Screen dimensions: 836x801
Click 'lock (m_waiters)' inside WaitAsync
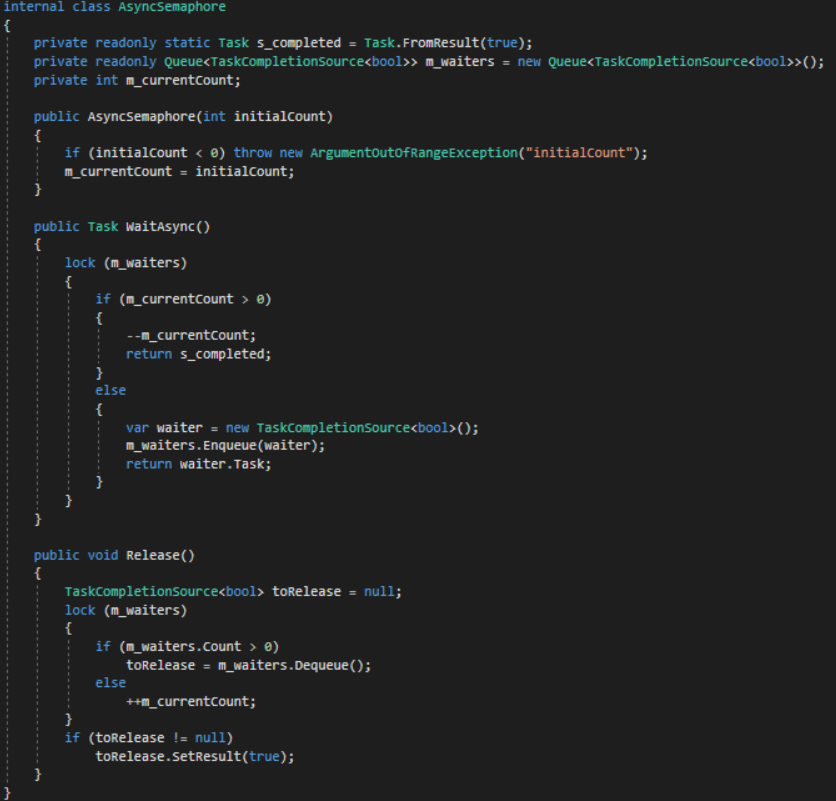126,263
